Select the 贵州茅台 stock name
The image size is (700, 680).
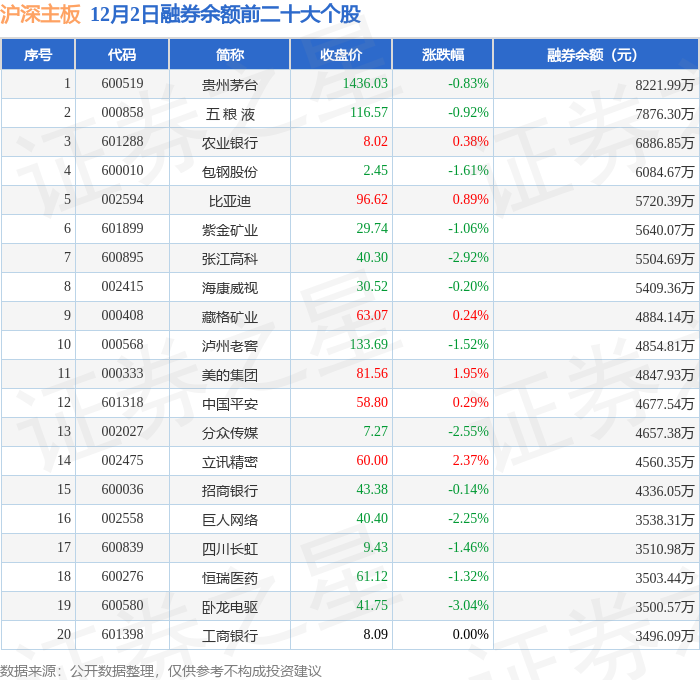pos(229,85)
